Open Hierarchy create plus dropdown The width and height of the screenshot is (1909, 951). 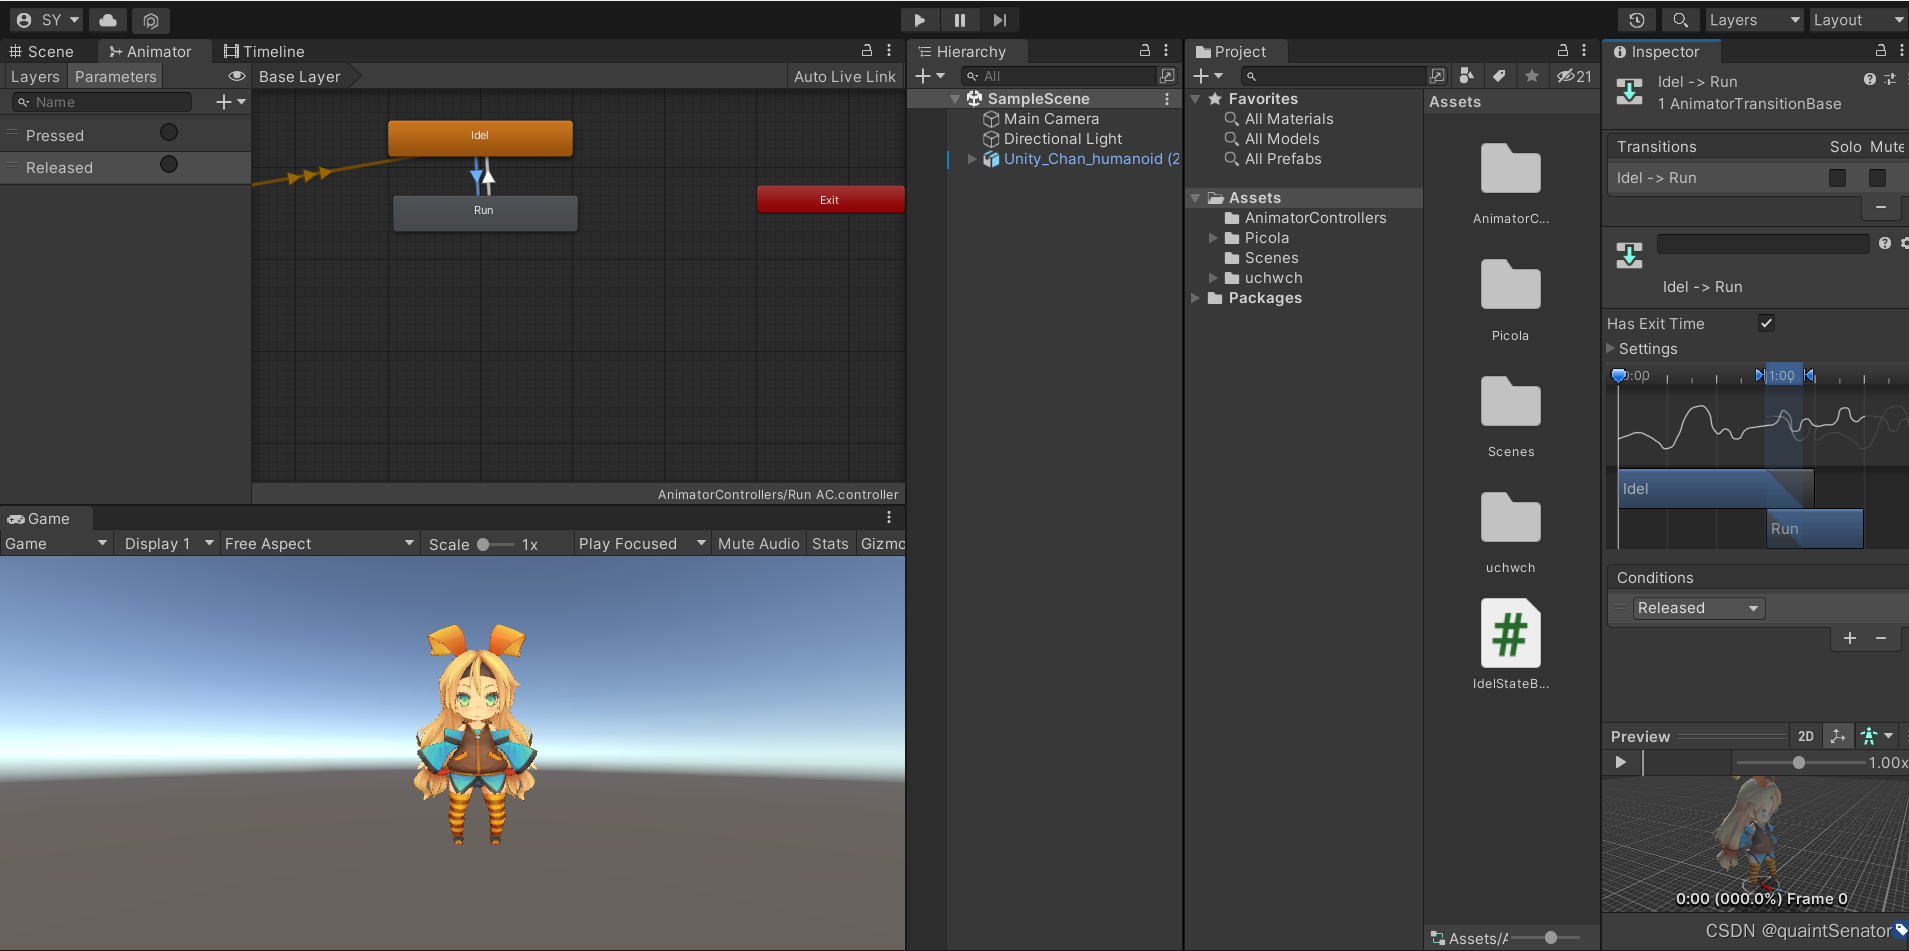coord(929,76)
